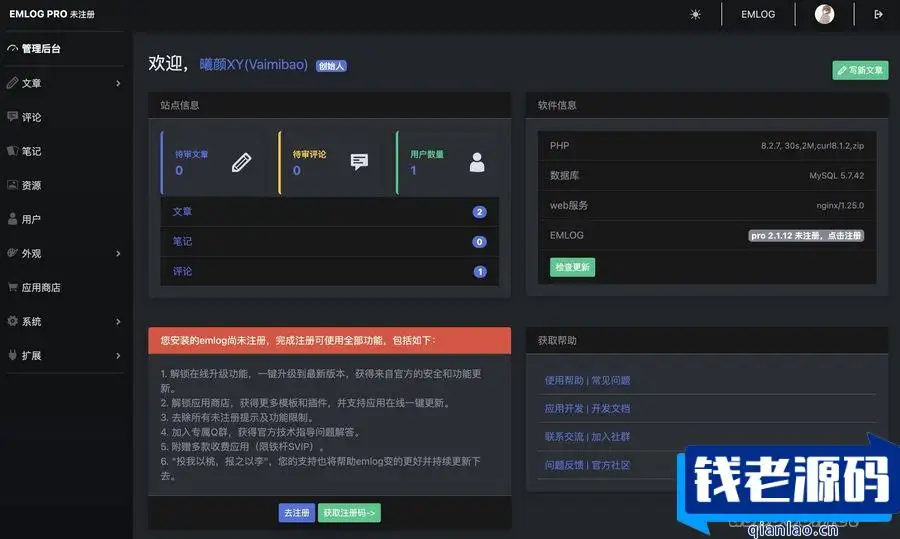The image size is (900, 539).
Task: Click the 获取注册码 button
Action: point(349,513)
